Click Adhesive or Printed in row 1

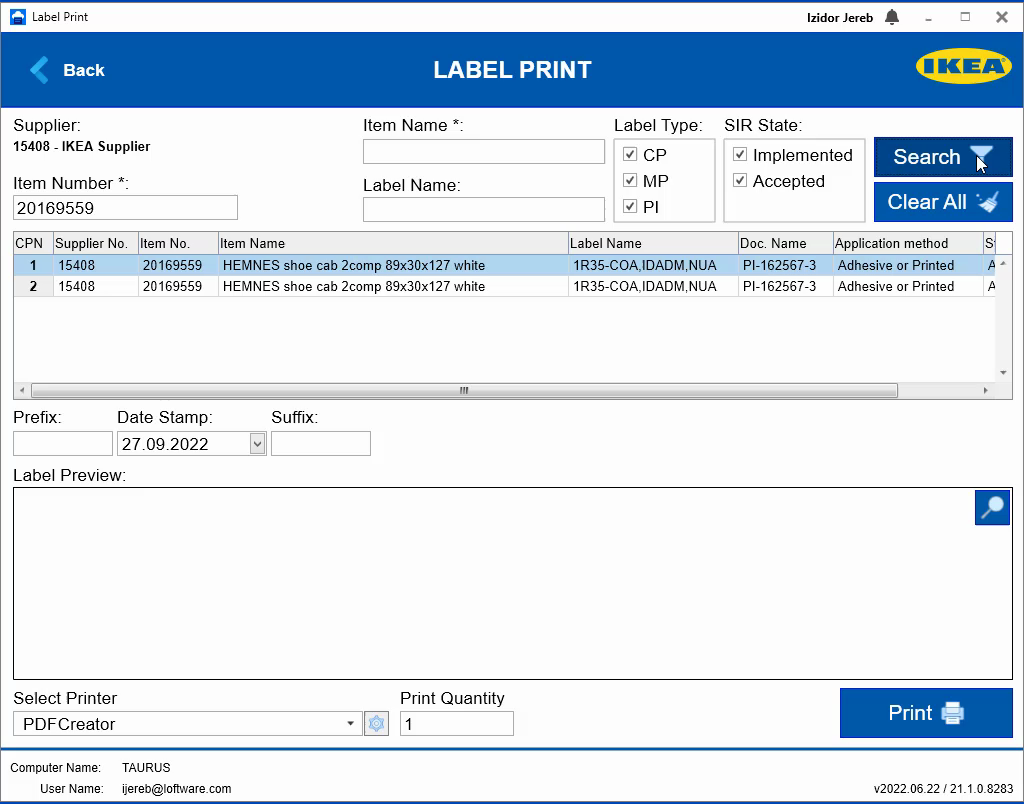(896, 265)
